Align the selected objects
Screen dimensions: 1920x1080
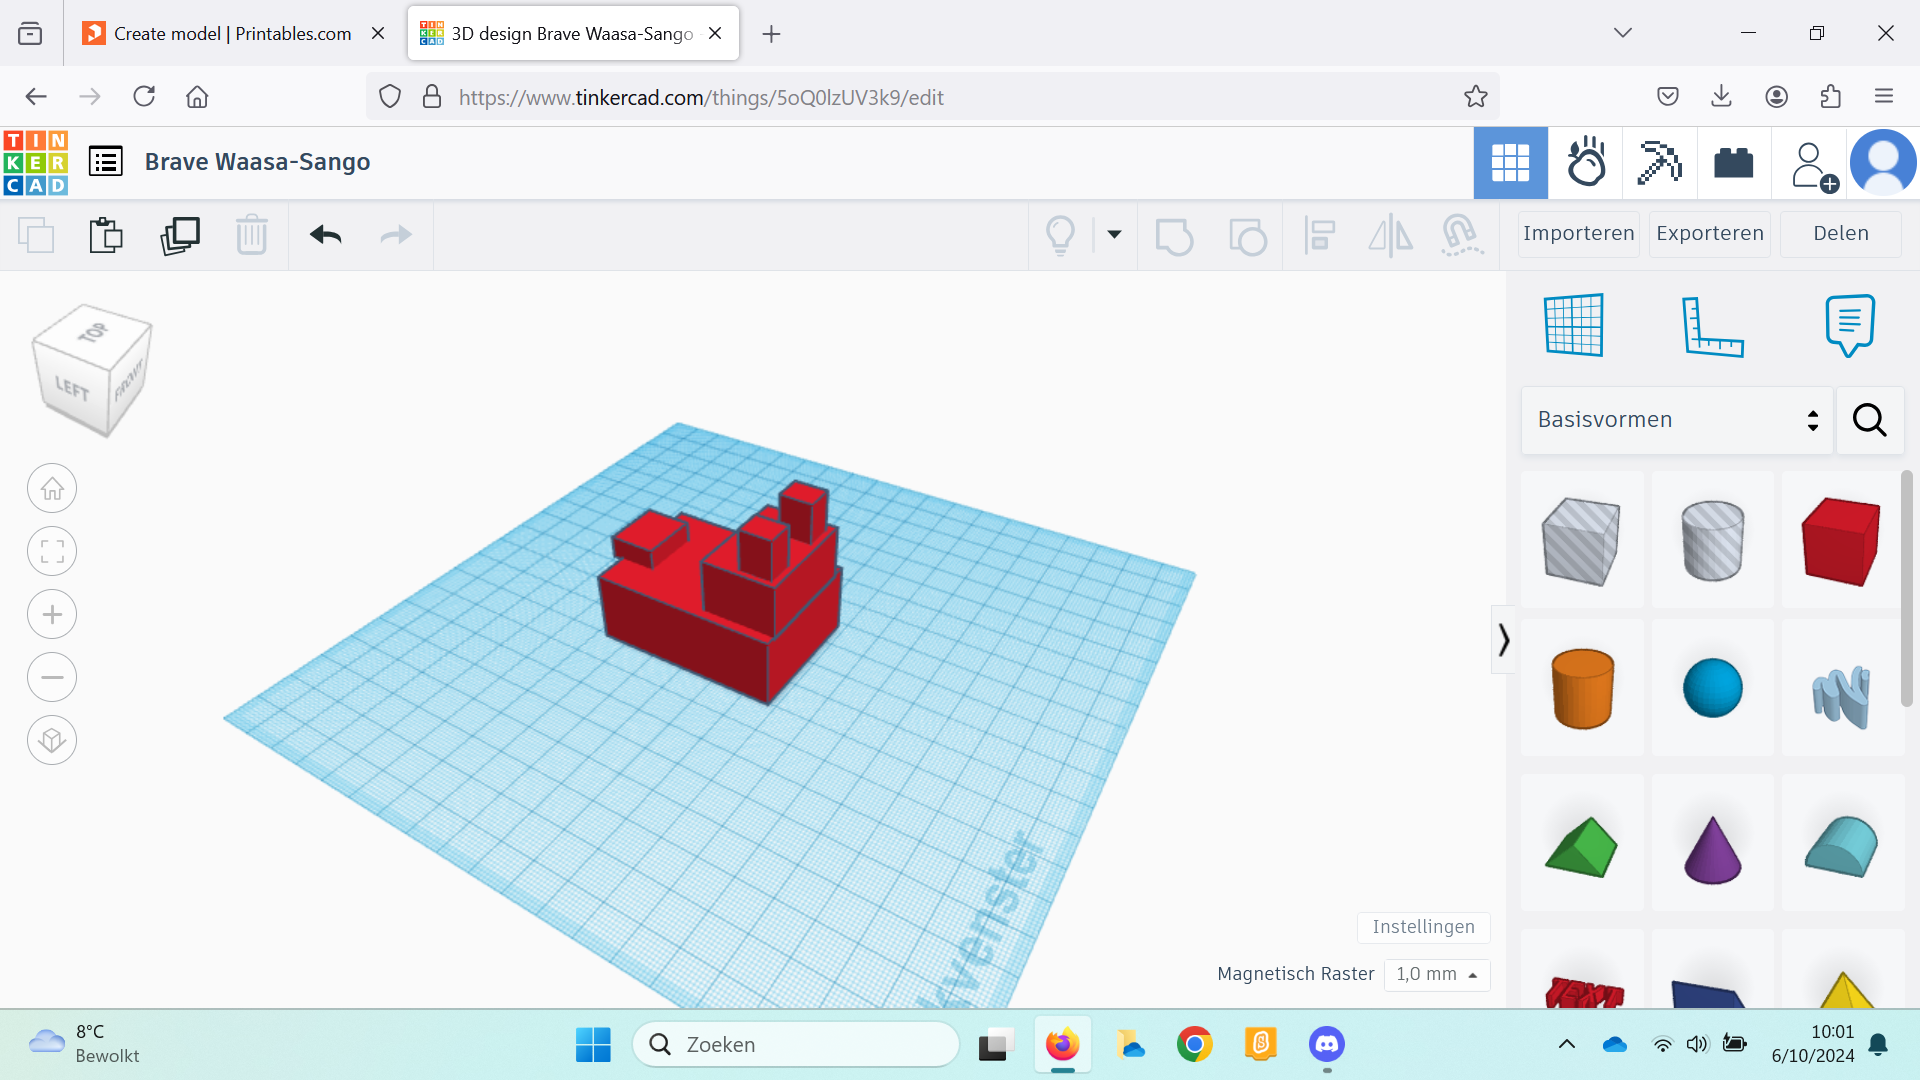coord(1320,236)
